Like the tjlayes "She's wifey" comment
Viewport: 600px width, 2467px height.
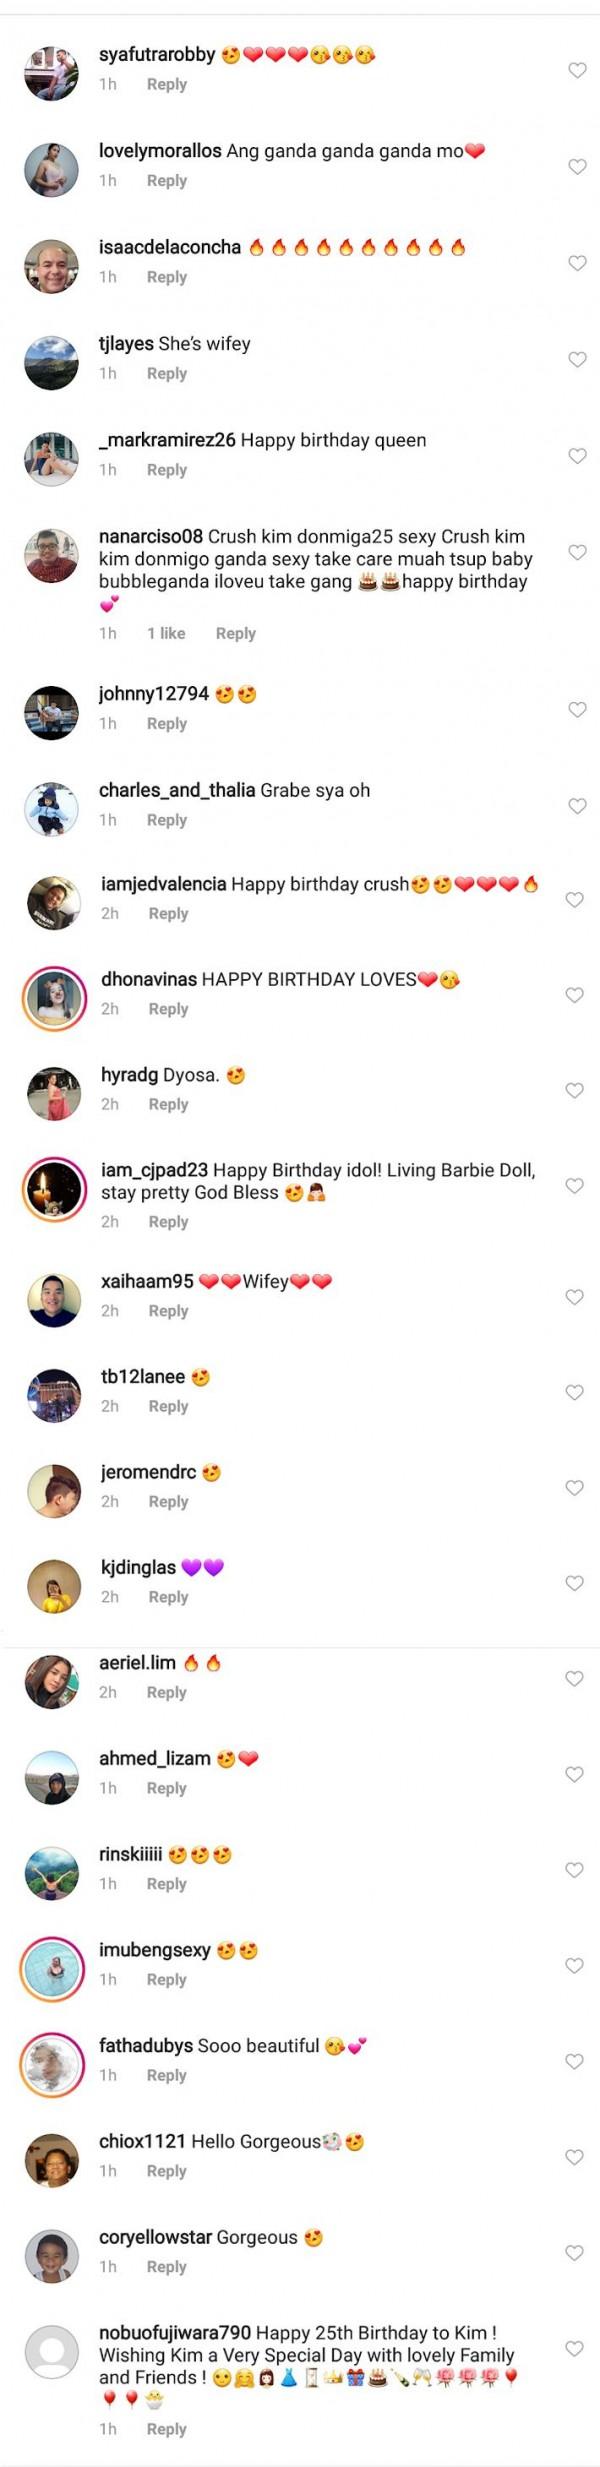[577, 359]
